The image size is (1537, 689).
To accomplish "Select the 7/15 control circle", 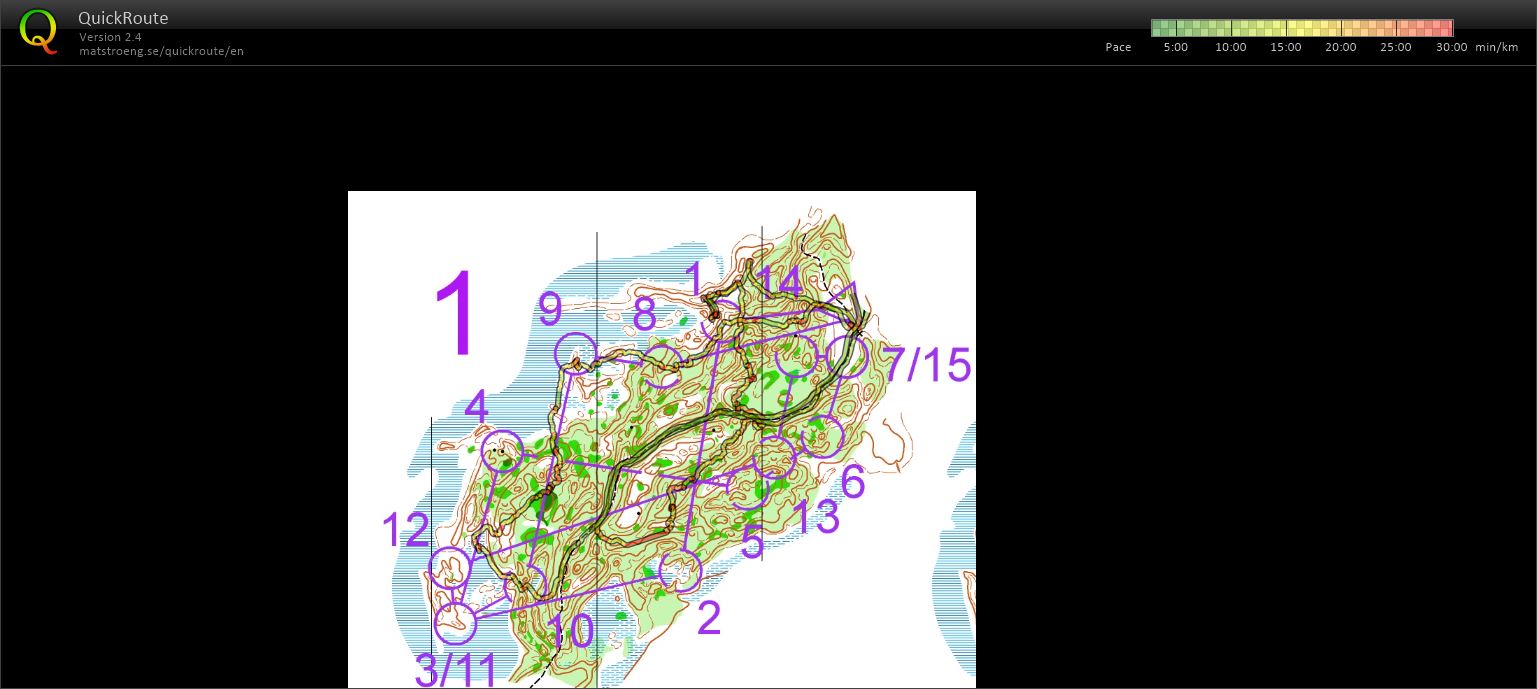I will click(x=848, y=357).
